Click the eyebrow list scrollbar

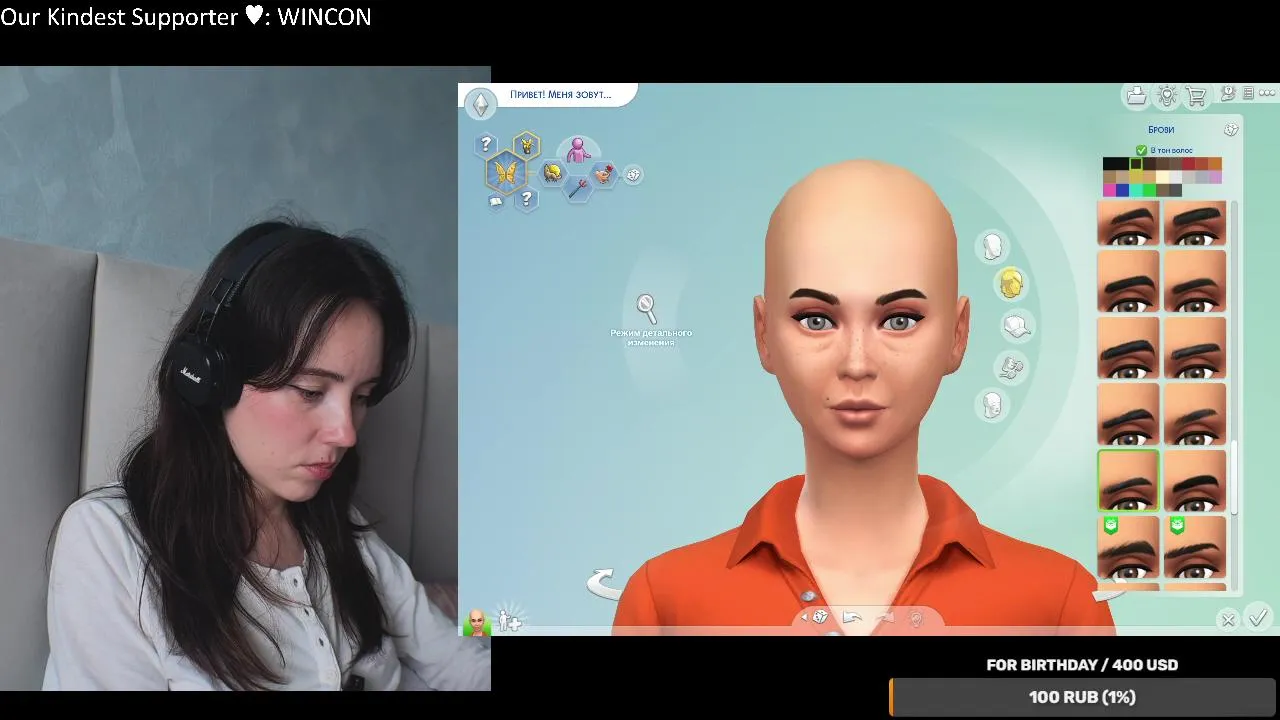coord(1234,478)
